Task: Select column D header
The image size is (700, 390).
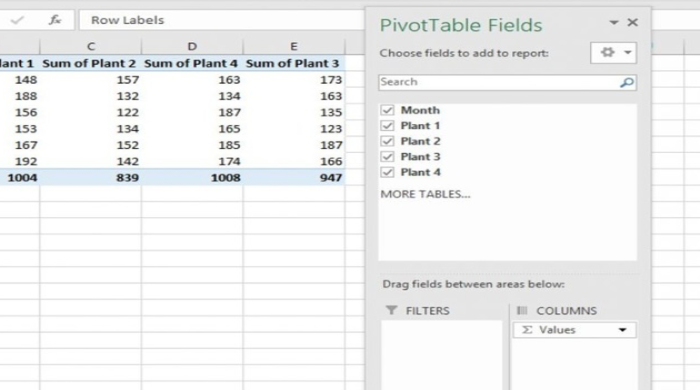Action: click(x=192, y=46)
